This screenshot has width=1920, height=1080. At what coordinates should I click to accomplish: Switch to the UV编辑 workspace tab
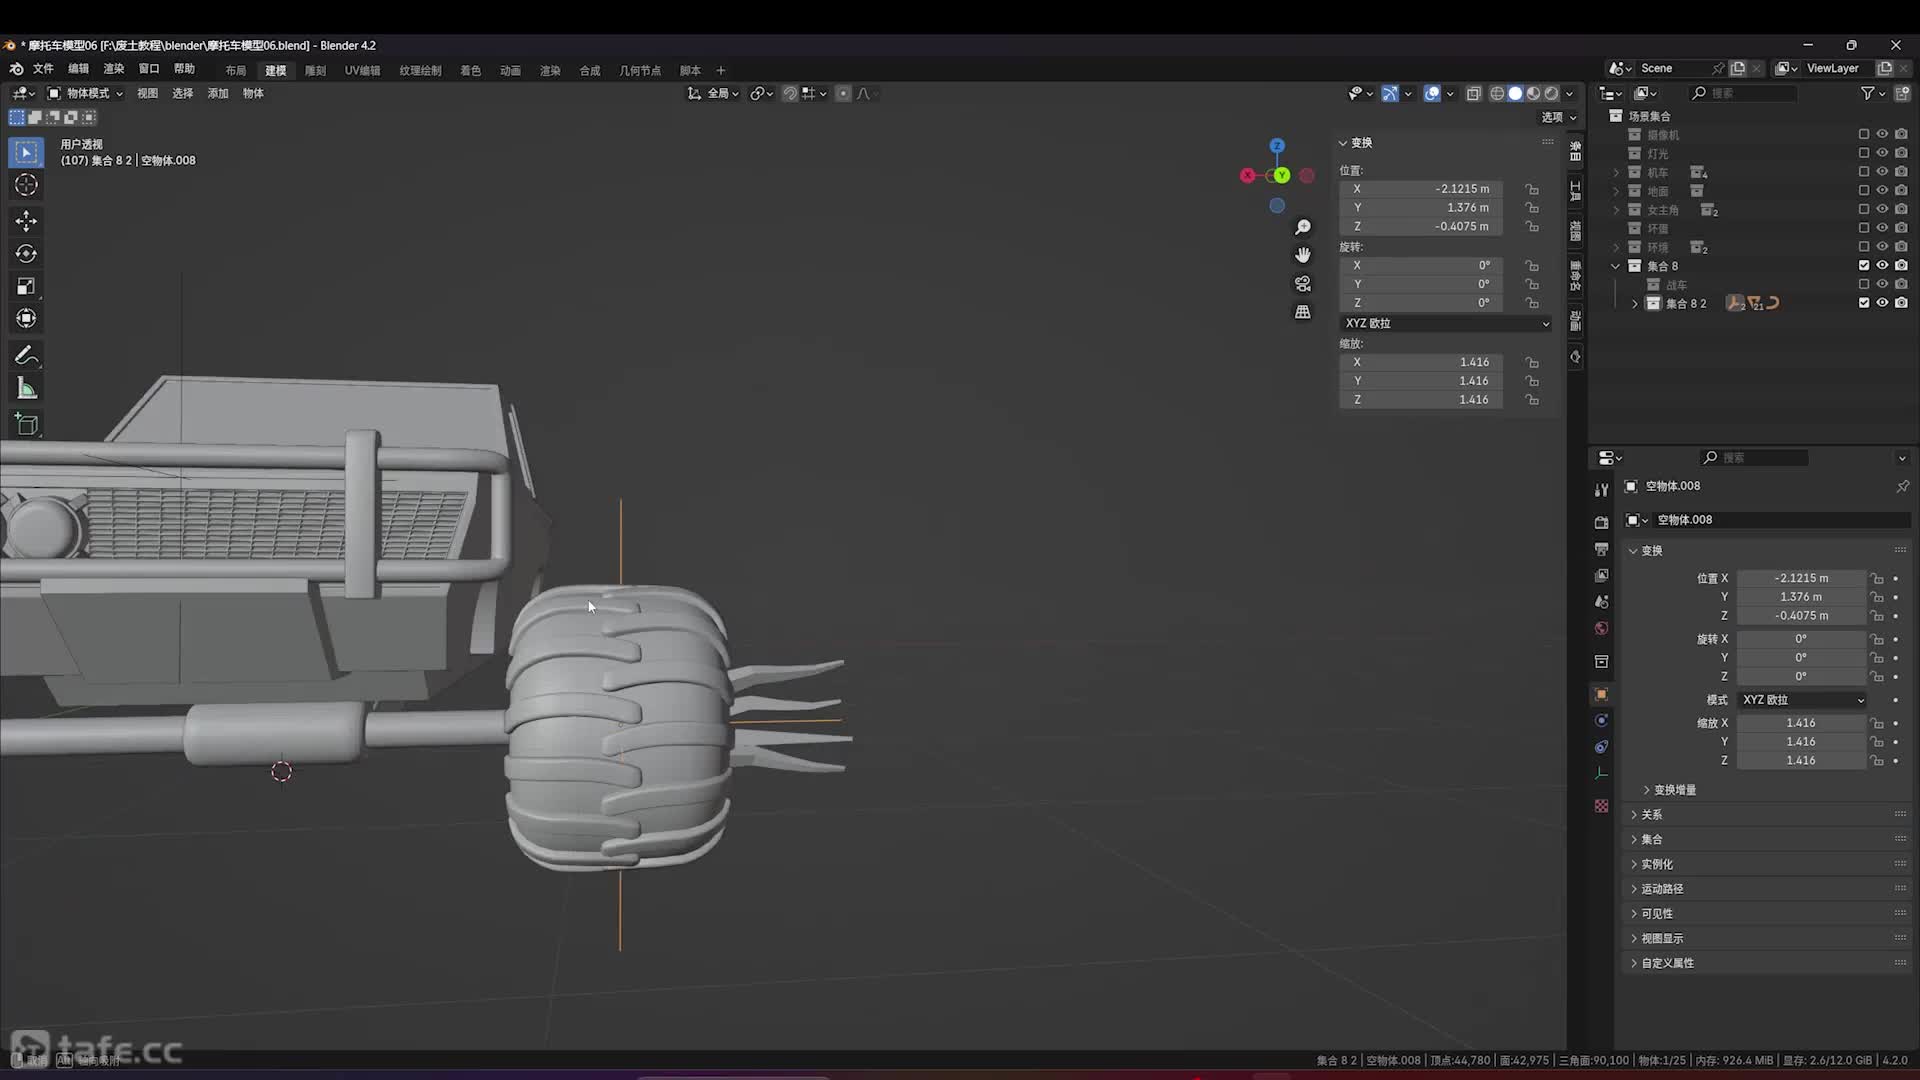click(362, 71)
